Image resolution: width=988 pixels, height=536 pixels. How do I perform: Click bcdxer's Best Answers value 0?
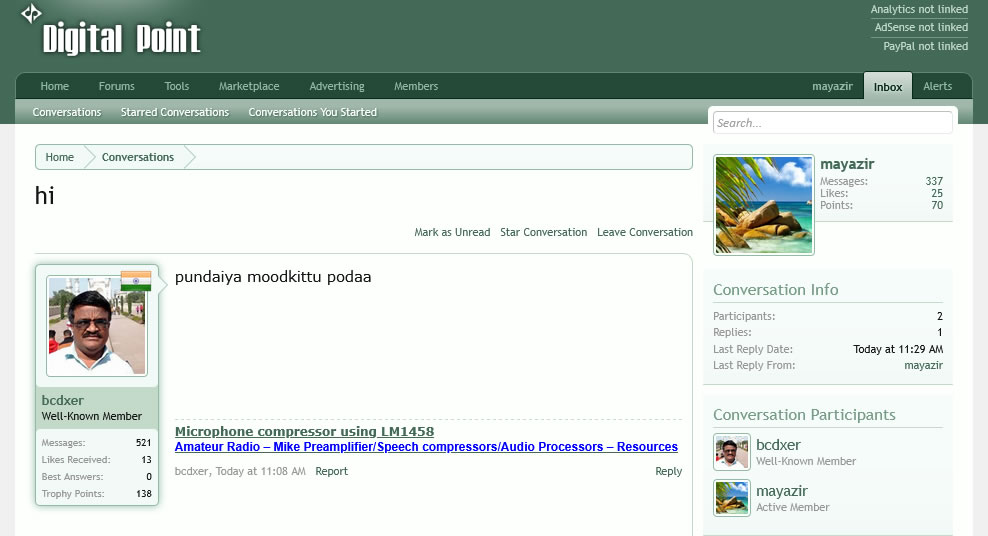[149, 477]
